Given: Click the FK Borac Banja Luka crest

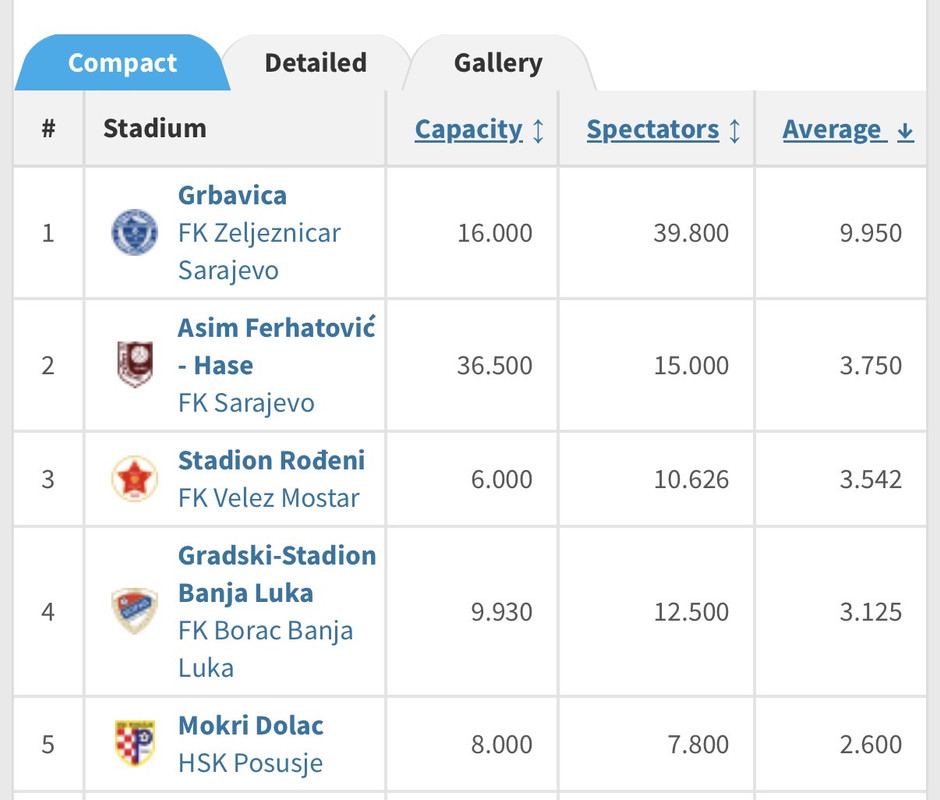Looking at the screenshot, I should (134, 611).
